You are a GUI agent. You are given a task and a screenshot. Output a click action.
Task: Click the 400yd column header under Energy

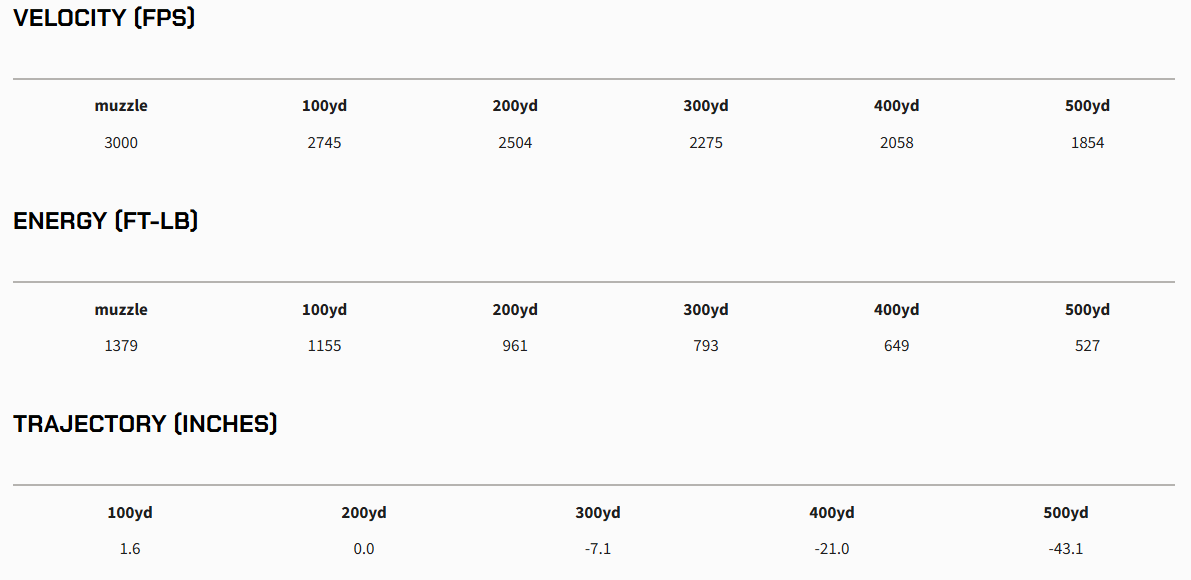coord(896,310)
